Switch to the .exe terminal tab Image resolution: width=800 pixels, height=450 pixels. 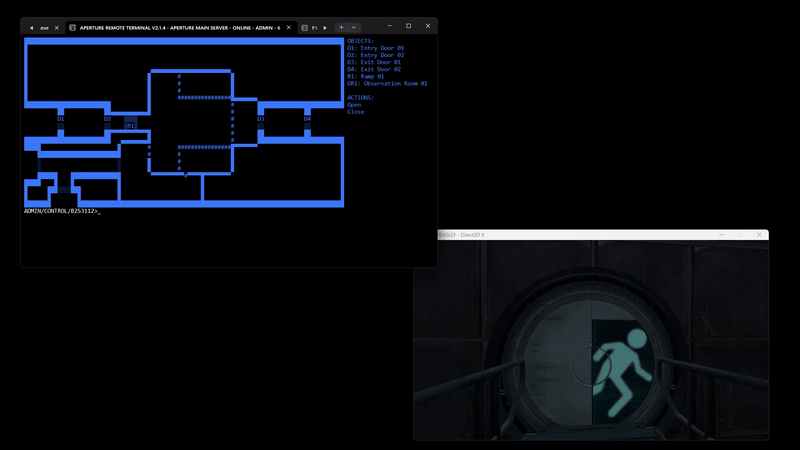tap(44, 28)
